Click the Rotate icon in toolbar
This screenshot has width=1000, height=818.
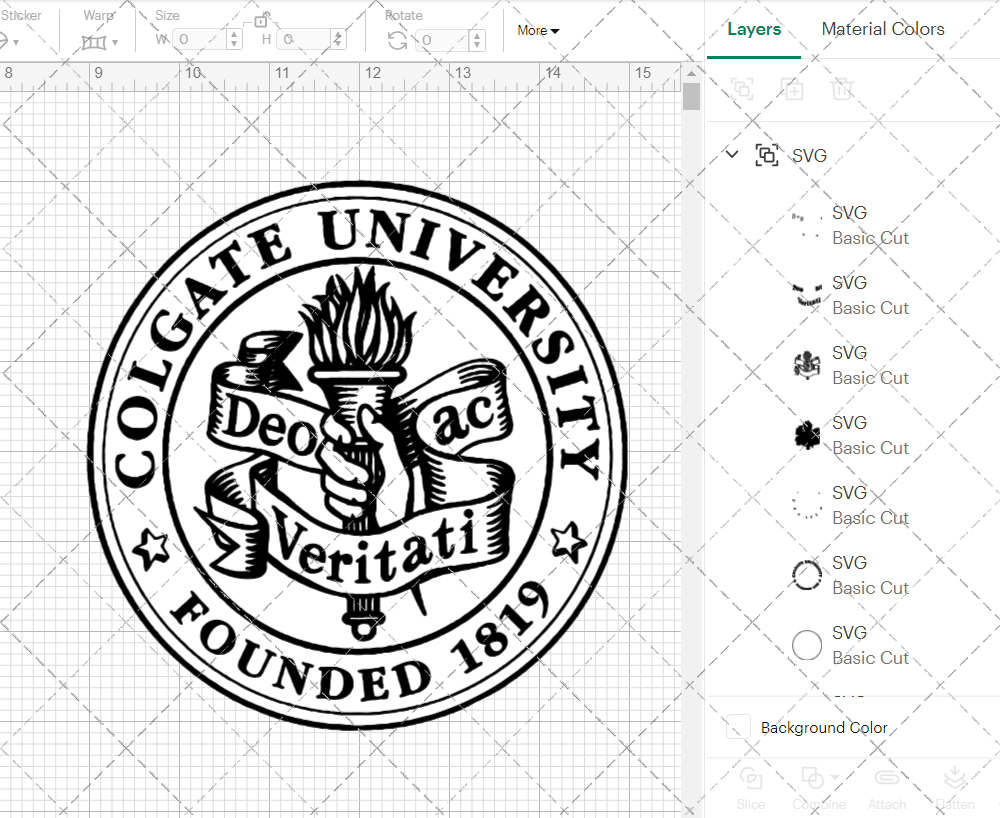click(397, 41)
